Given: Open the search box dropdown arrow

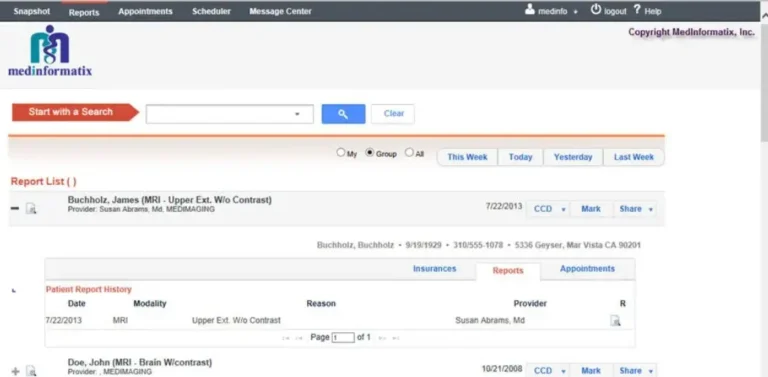Looking at the screenshot, I should [x=297, y=114].
